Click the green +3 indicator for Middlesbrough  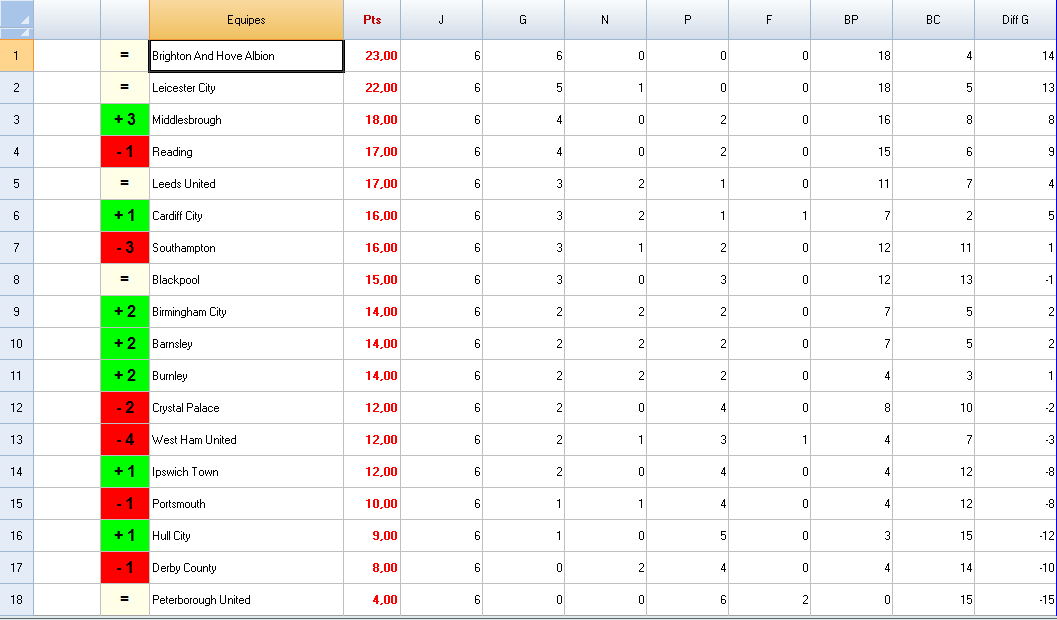(x=125, y=120)
